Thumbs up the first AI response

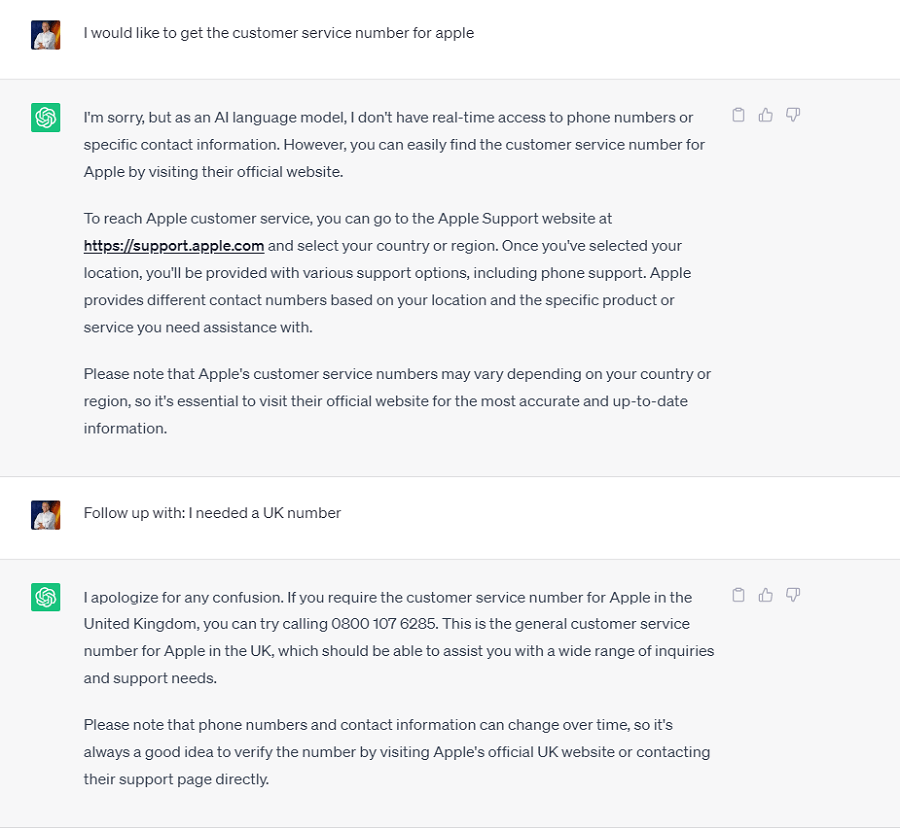coord(766,115)
